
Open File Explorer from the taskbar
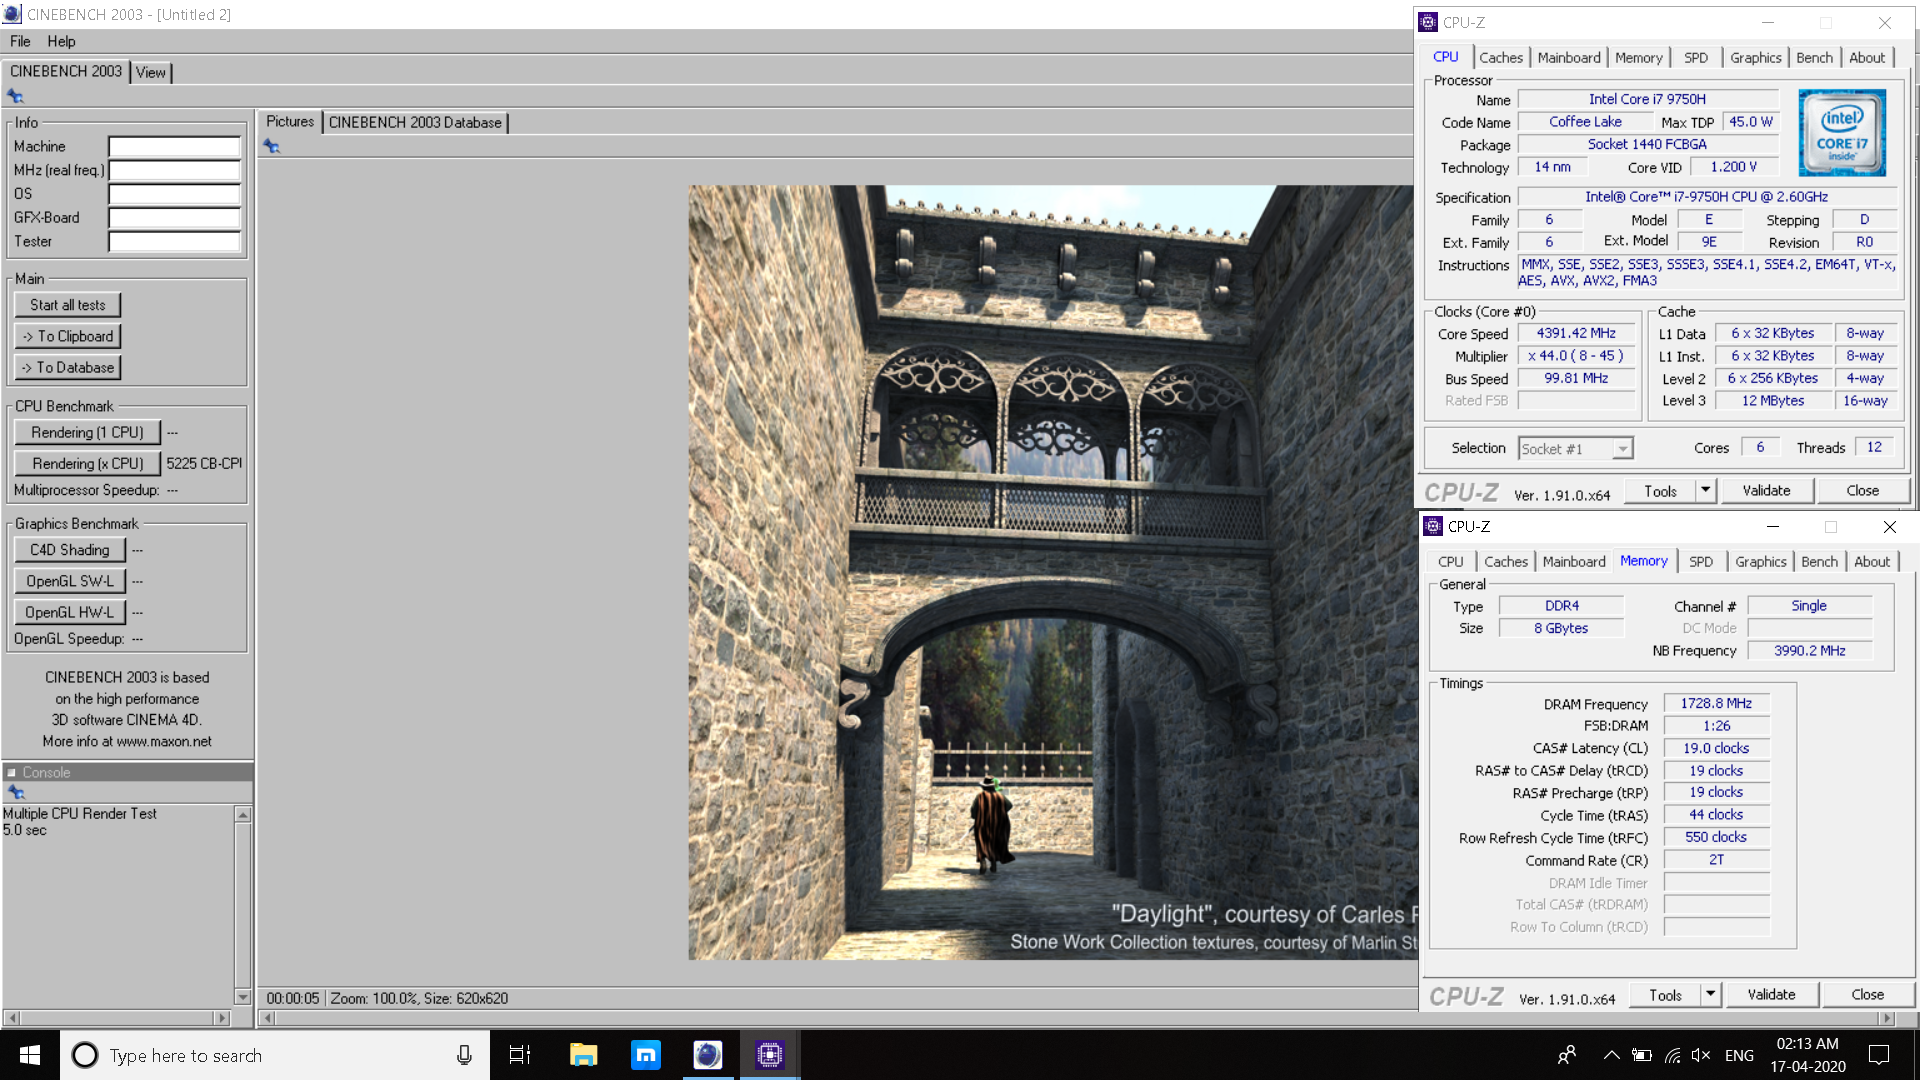[x=583, y=1055]
